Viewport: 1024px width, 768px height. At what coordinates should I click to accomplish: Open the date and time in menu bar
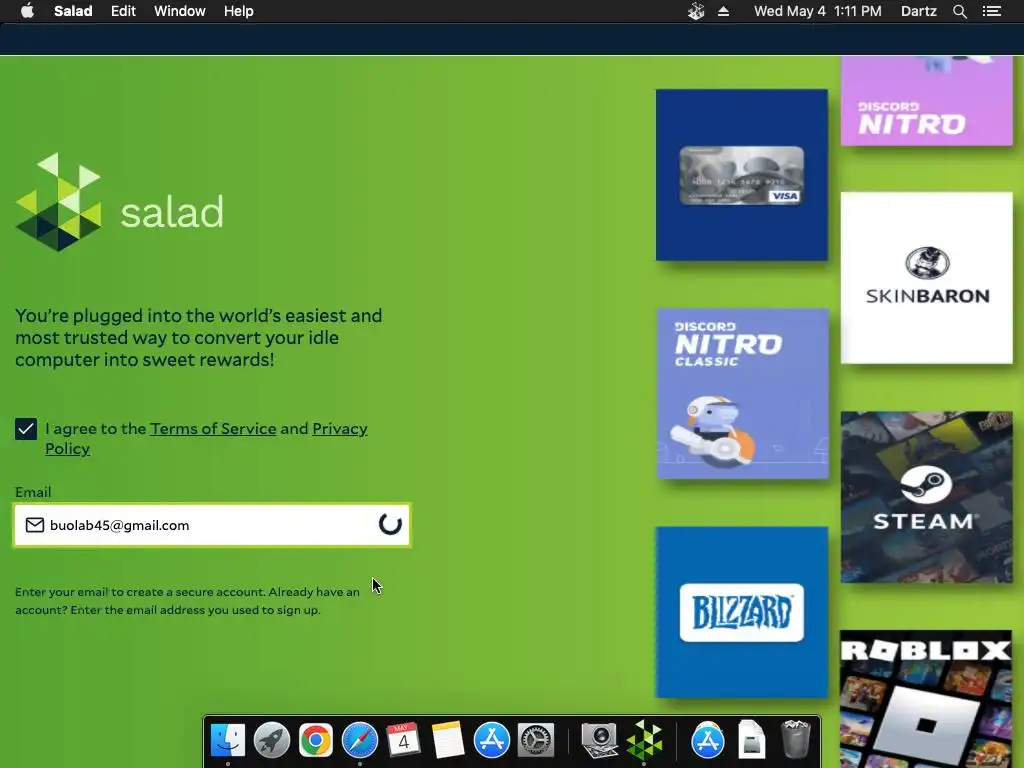point(818,11)
